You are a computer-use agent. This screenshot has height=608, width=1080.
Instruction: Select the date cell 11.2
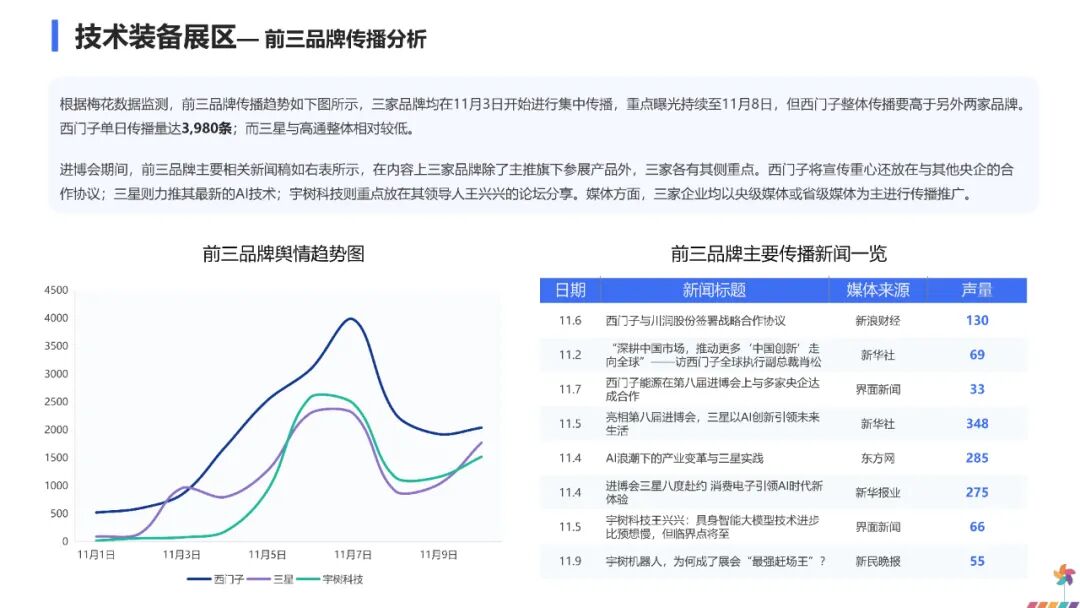pyautogui.click(x=570, y=355)
